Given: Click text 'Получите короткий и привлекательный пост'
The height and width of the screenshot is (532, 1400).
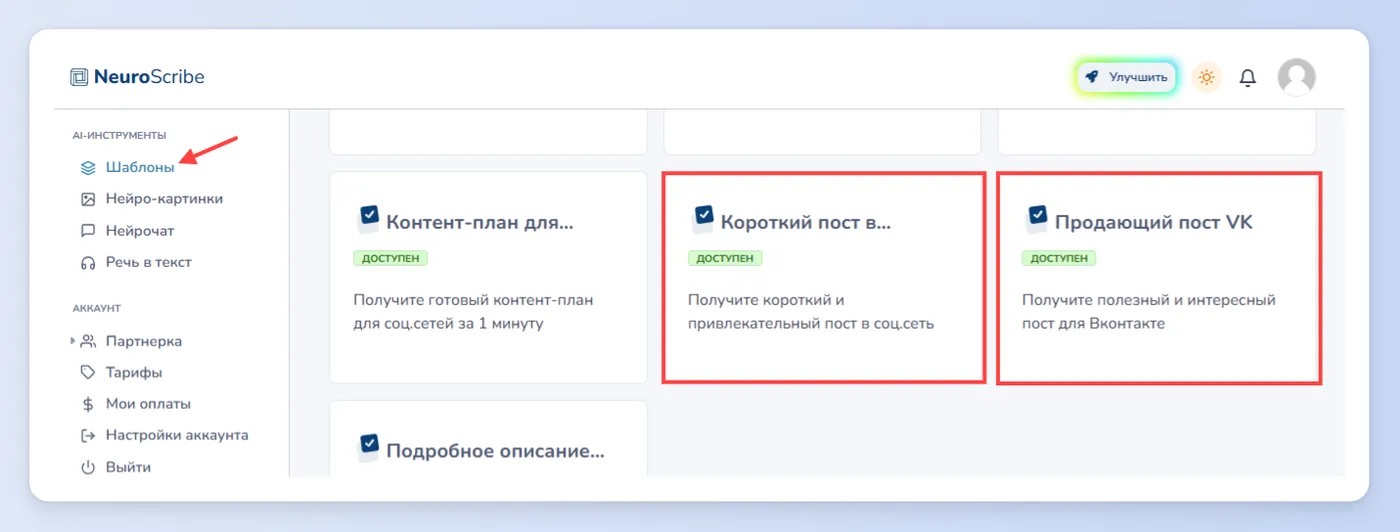Looking at the screenshot, I should pos(811,312).
